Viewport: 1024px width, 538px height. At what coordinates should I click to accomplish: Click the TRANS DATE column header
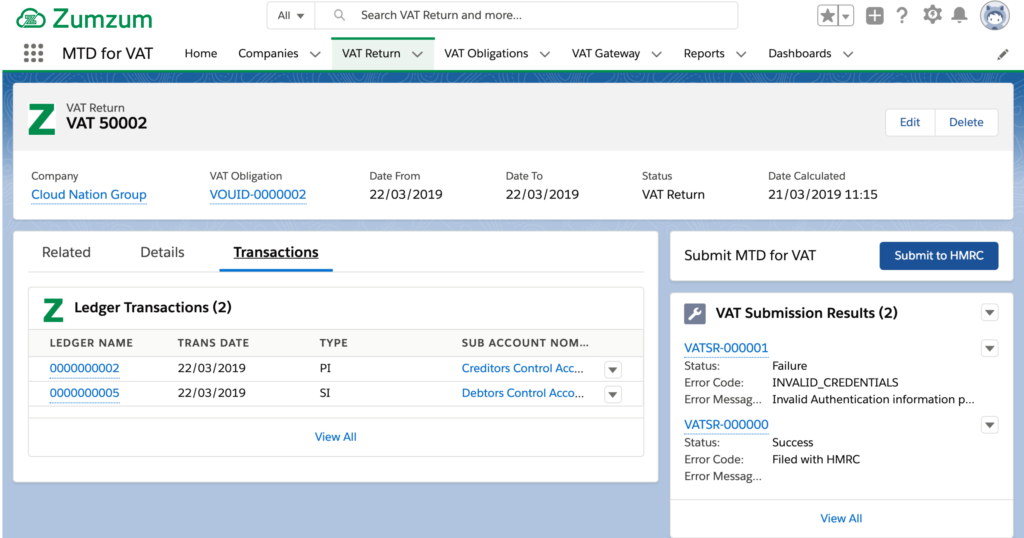pyautogui.click(x=214, y=343)
